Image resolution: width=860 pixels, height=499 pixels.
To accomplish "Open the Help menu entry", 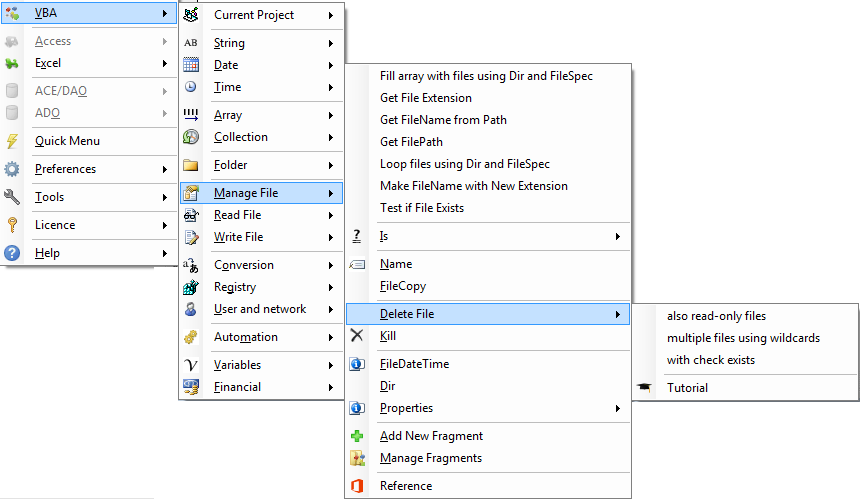I will (89, 253).
